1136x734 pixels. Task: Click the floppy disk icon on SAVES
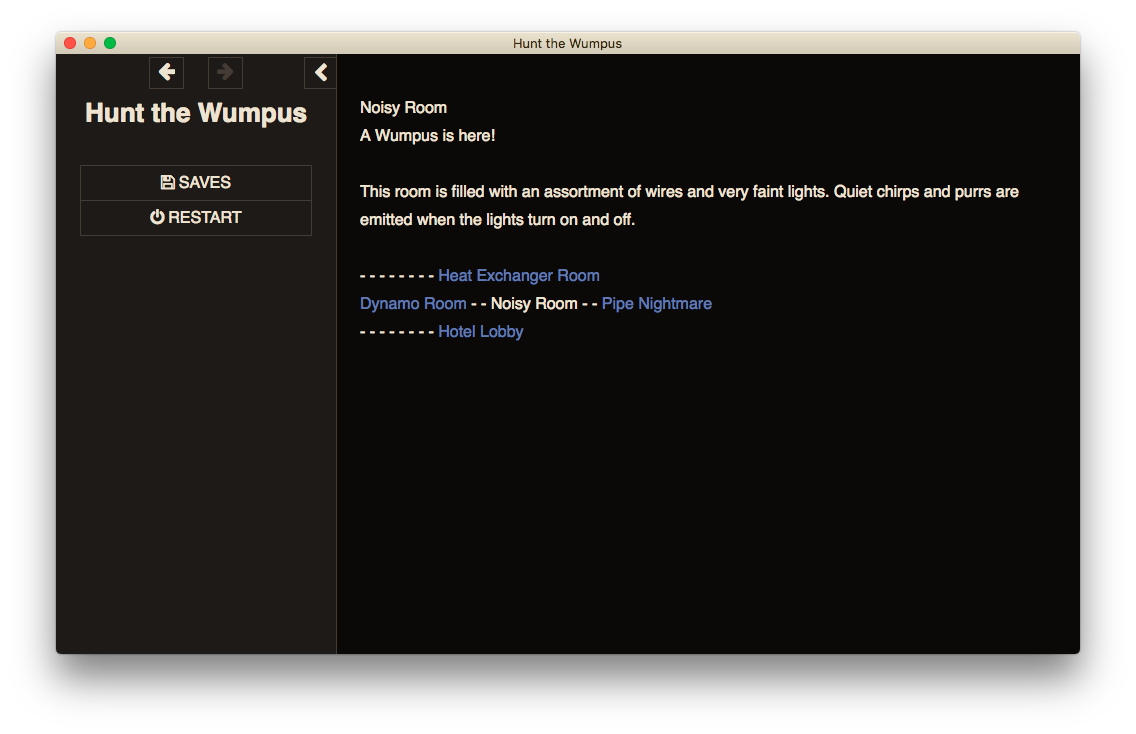(167, 183)
